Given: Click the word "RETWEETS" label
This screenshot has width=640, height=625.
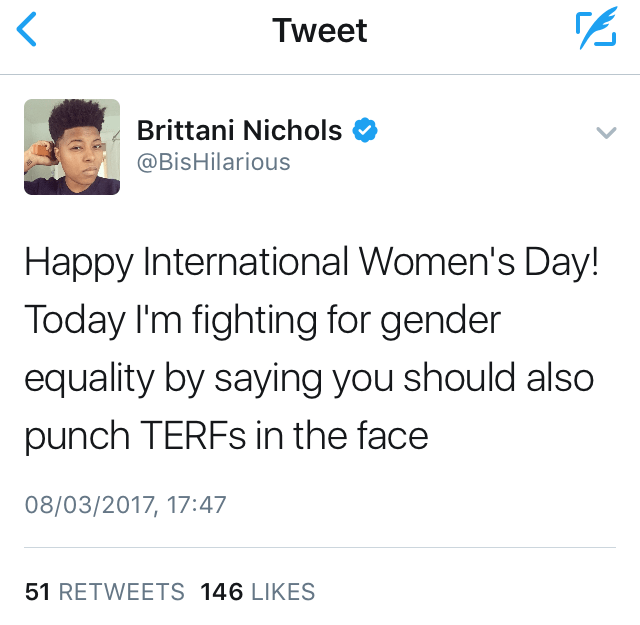Looking at the screenshot, I should tap(122, 591).
